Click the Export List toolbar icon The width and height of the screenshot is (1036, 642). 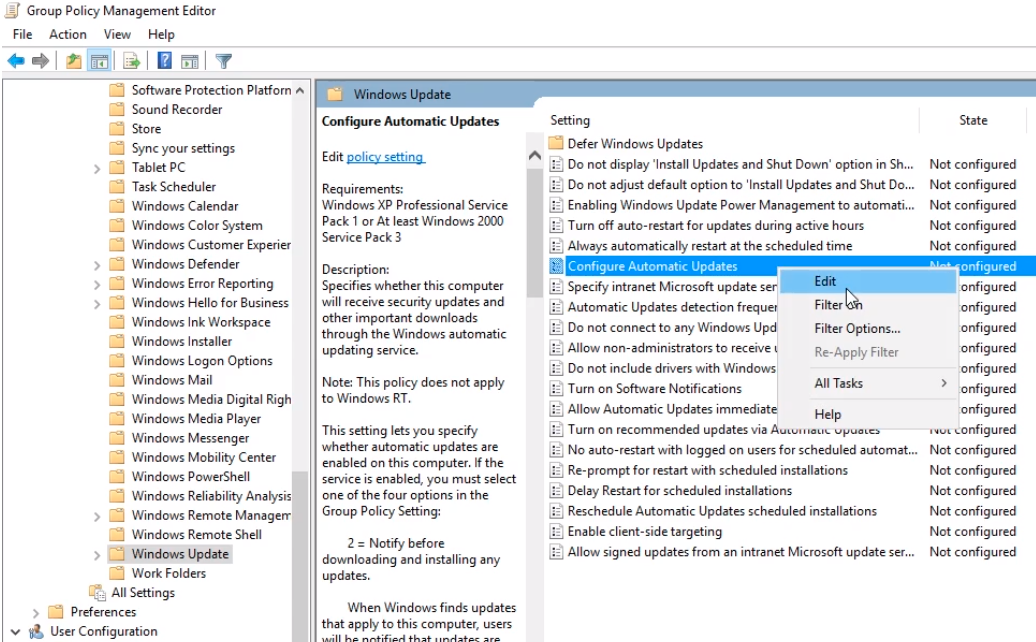[131, 61]
